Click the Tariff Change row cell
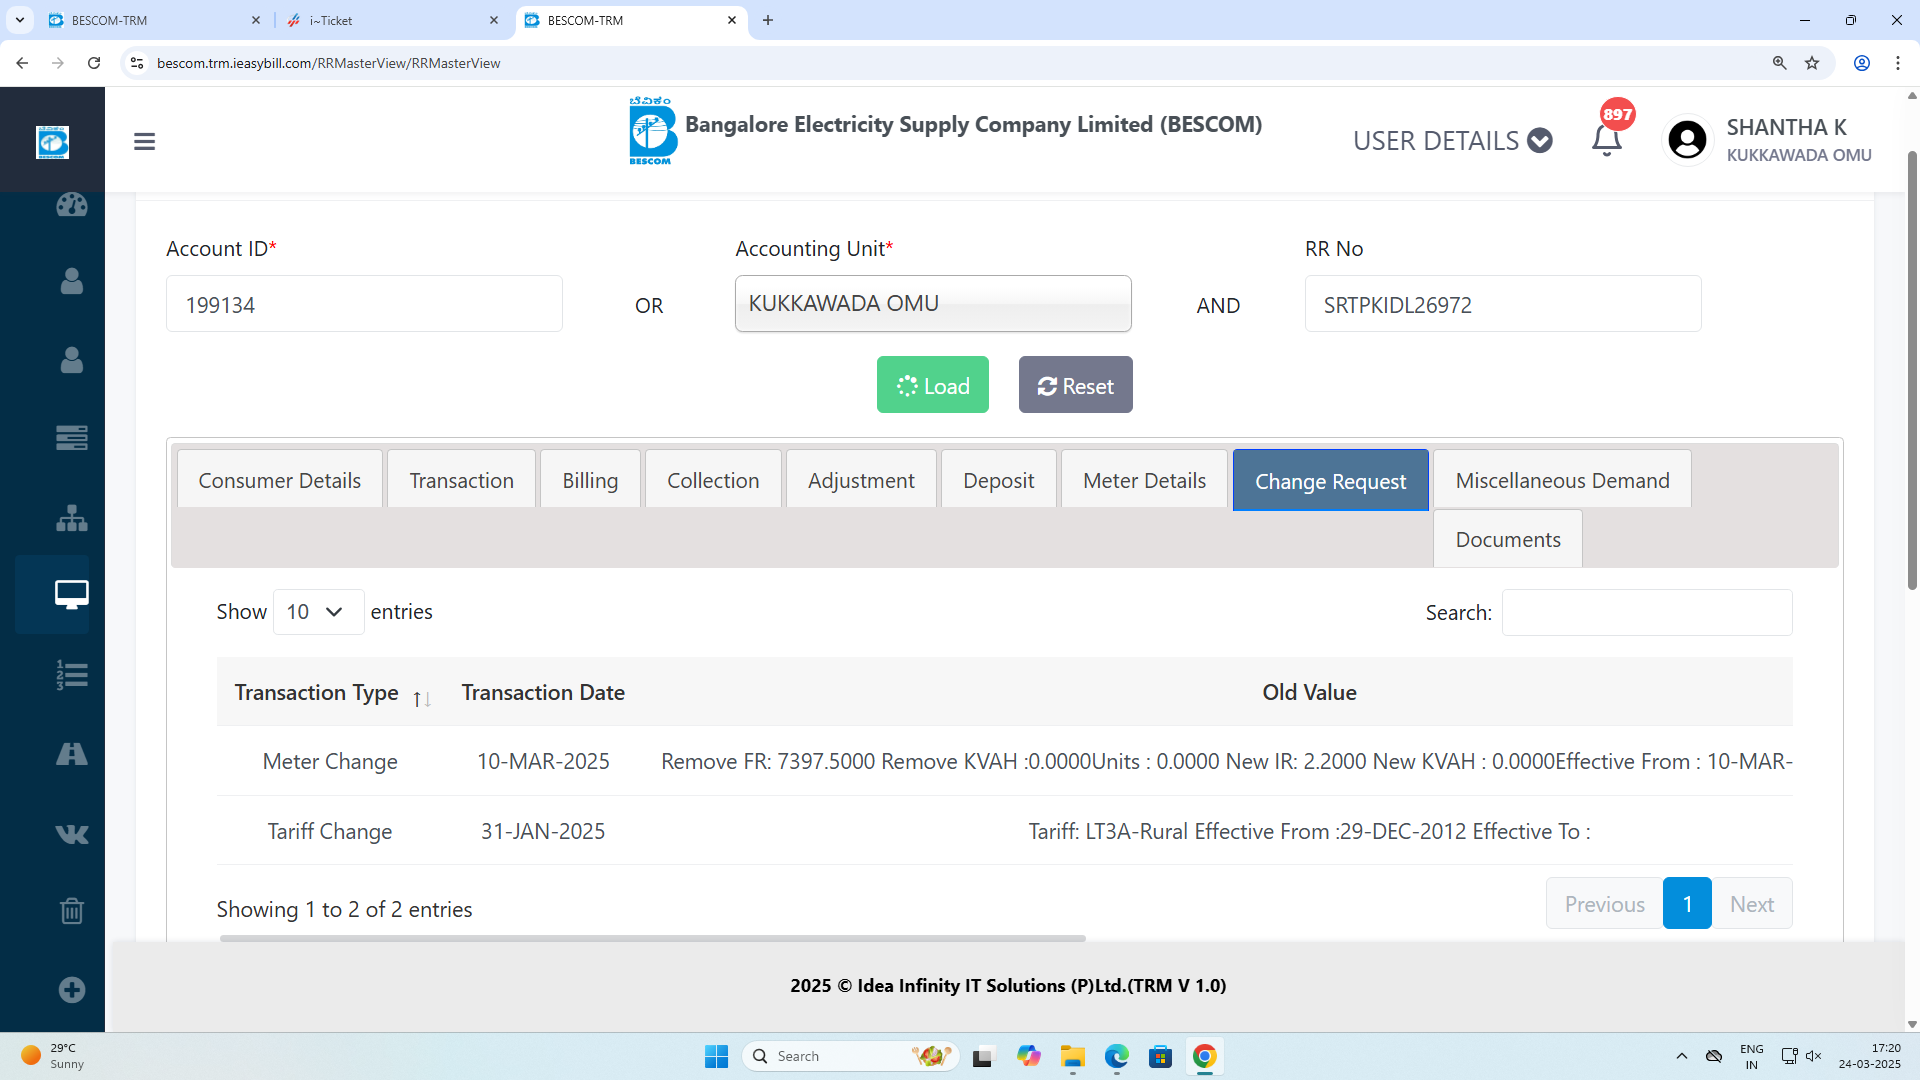The height and width of the screenshot is (1080, 1920). click(330, 831)
